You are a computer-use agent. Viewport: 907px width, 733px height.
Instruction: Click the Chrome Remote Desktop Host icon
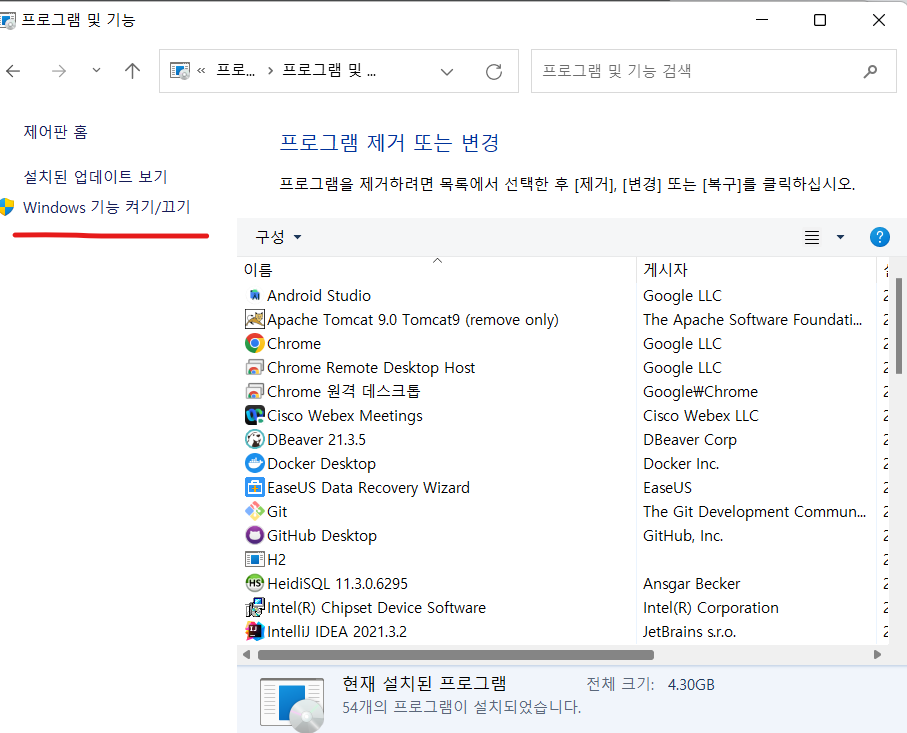coord(255,368)
